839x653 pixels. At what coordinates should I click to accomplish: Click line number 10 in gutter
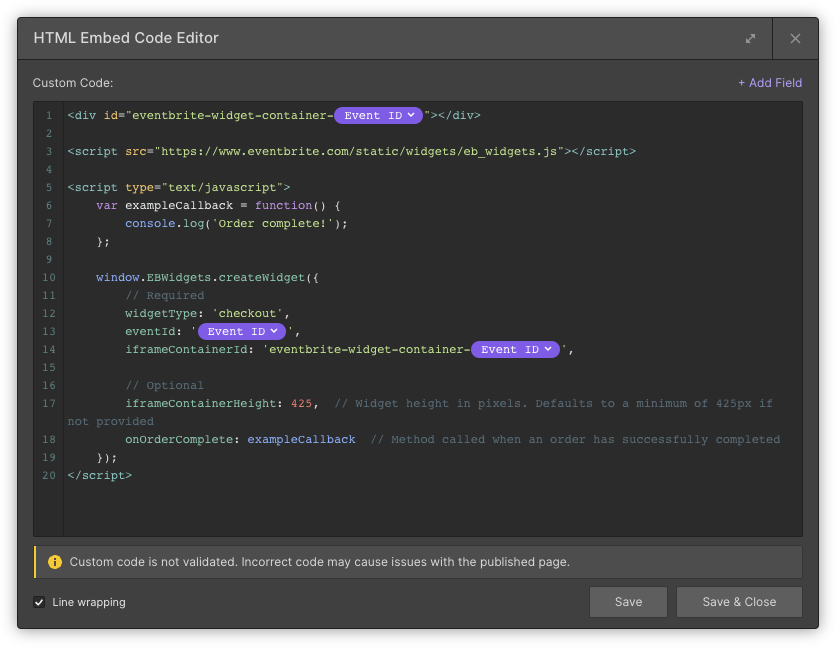pyautogui.click(x=49, y=277)
